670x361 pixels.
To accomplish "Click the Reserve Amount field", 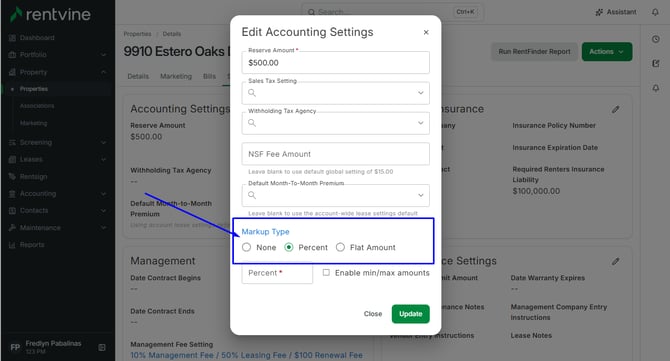I will point(335,62).
